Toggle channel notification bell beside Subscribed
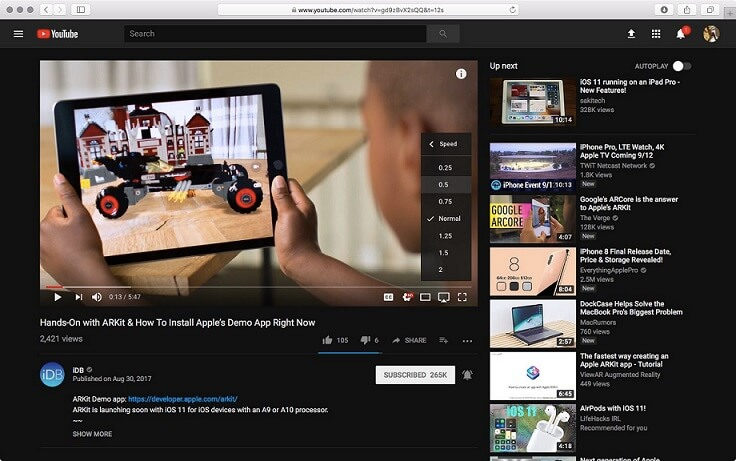Image resolution: width=736 pixels, height=461 pixels. pos(467,375)
